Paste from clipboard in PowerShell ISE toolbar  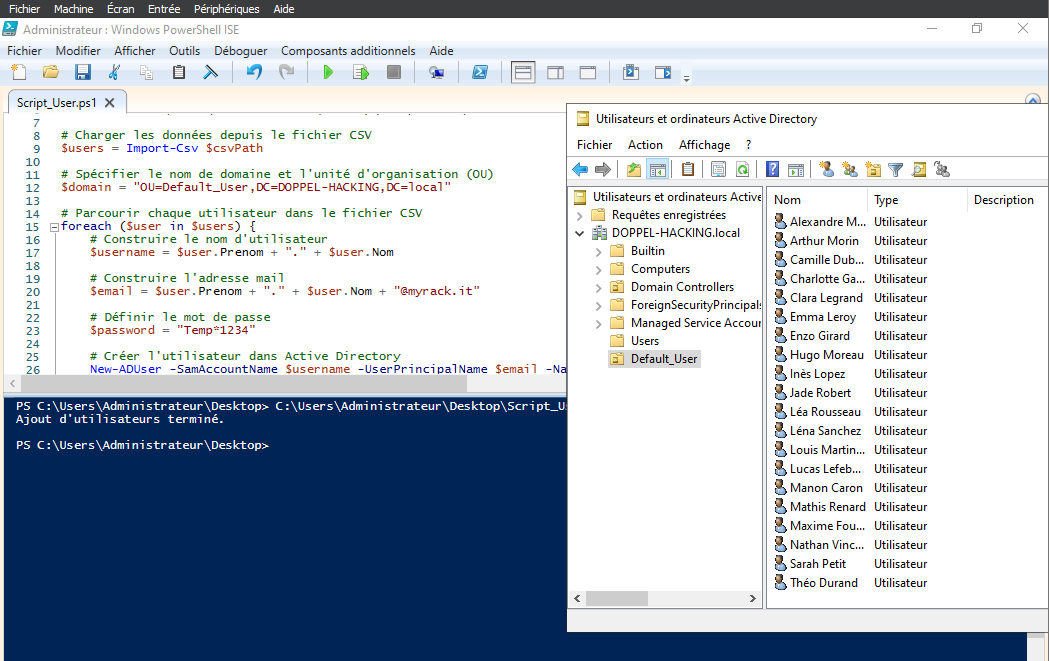179,72
